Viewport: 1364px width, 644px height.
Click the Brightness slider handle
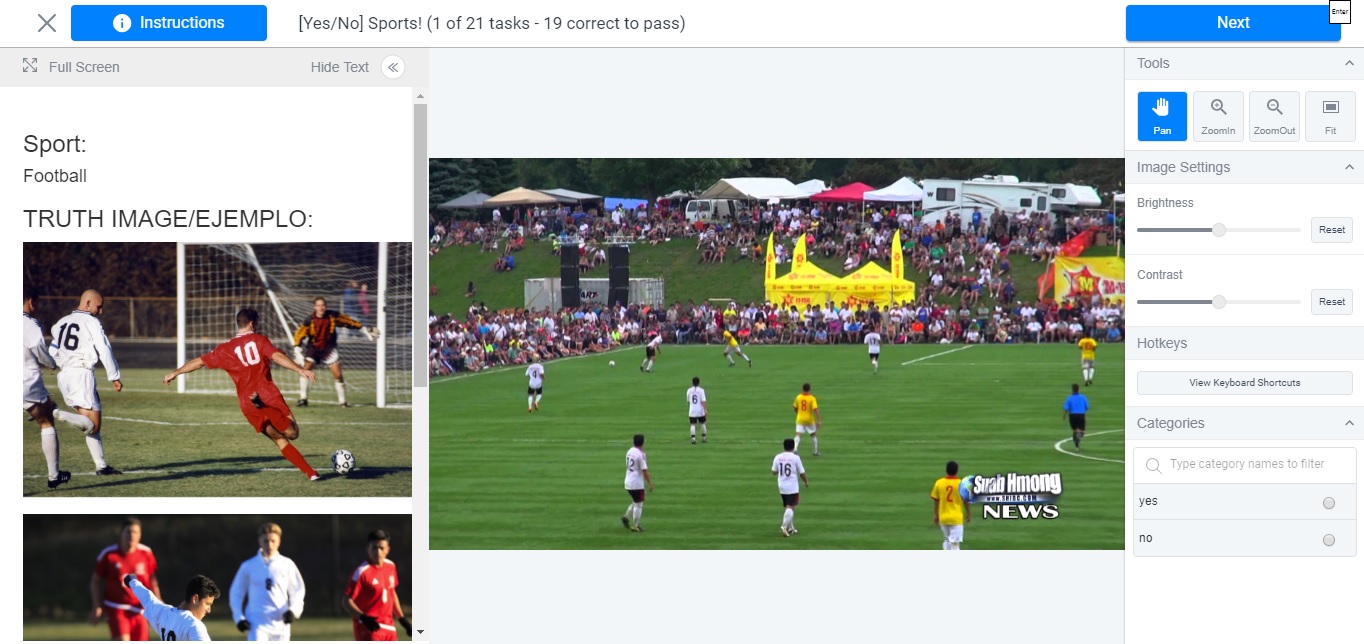pyautogui.click(x=1219, y=229)
